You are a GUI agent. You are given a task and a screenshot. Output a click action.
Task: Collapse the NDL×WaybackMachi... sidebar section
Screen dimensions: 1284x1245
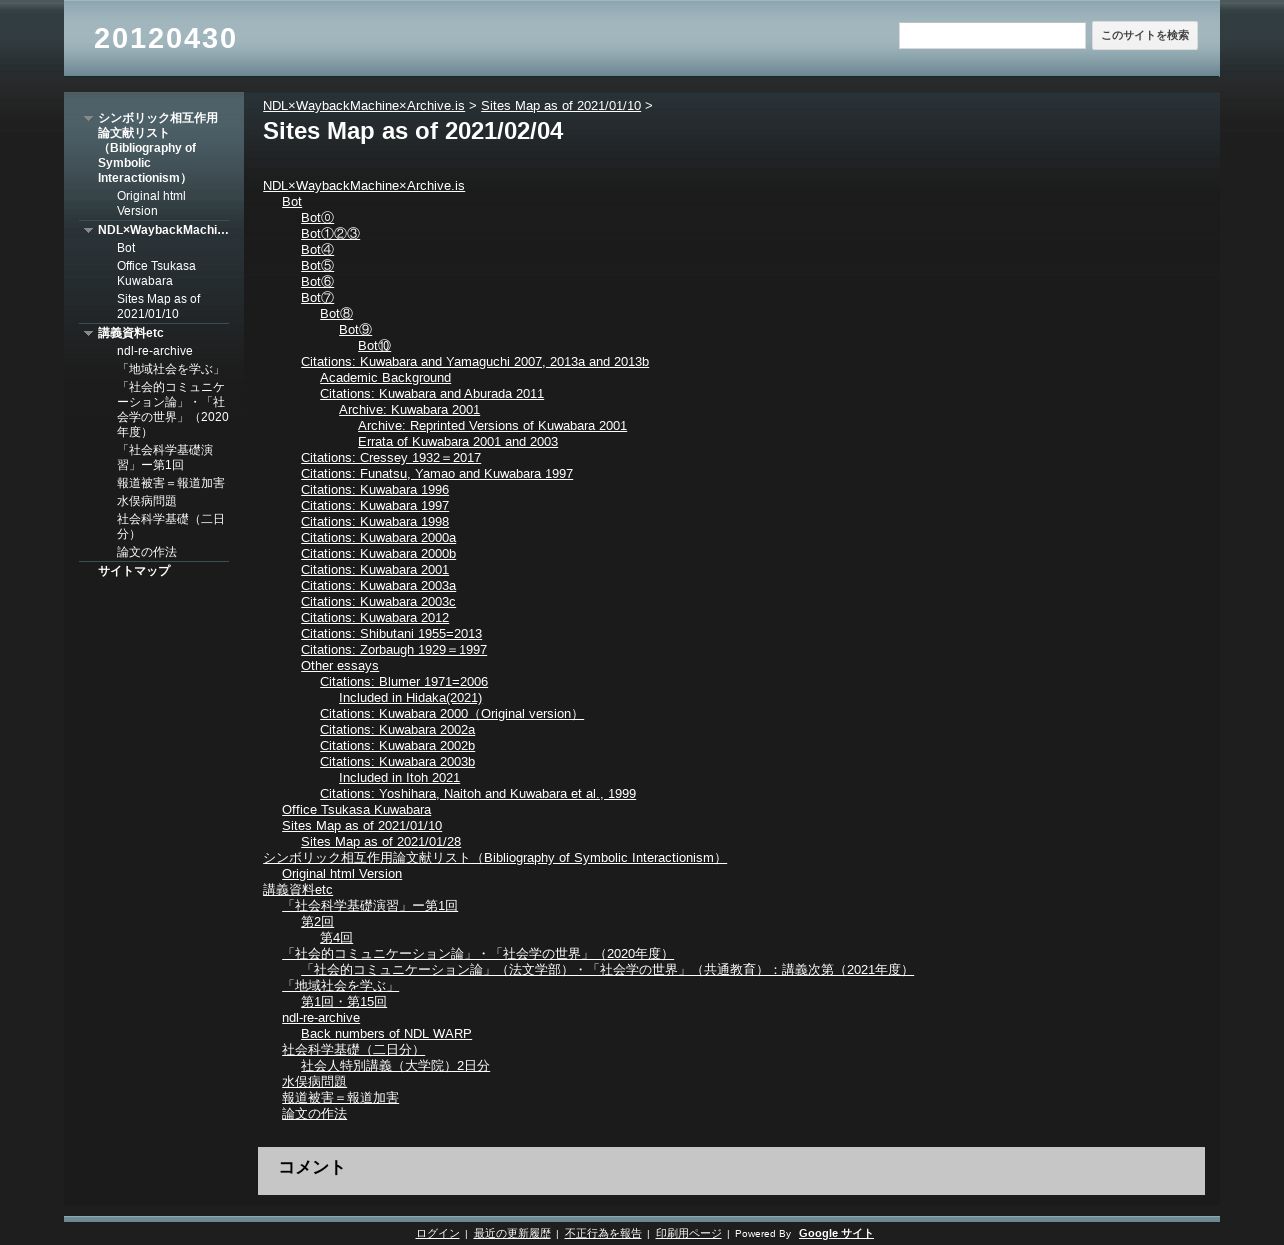[88, 231]
